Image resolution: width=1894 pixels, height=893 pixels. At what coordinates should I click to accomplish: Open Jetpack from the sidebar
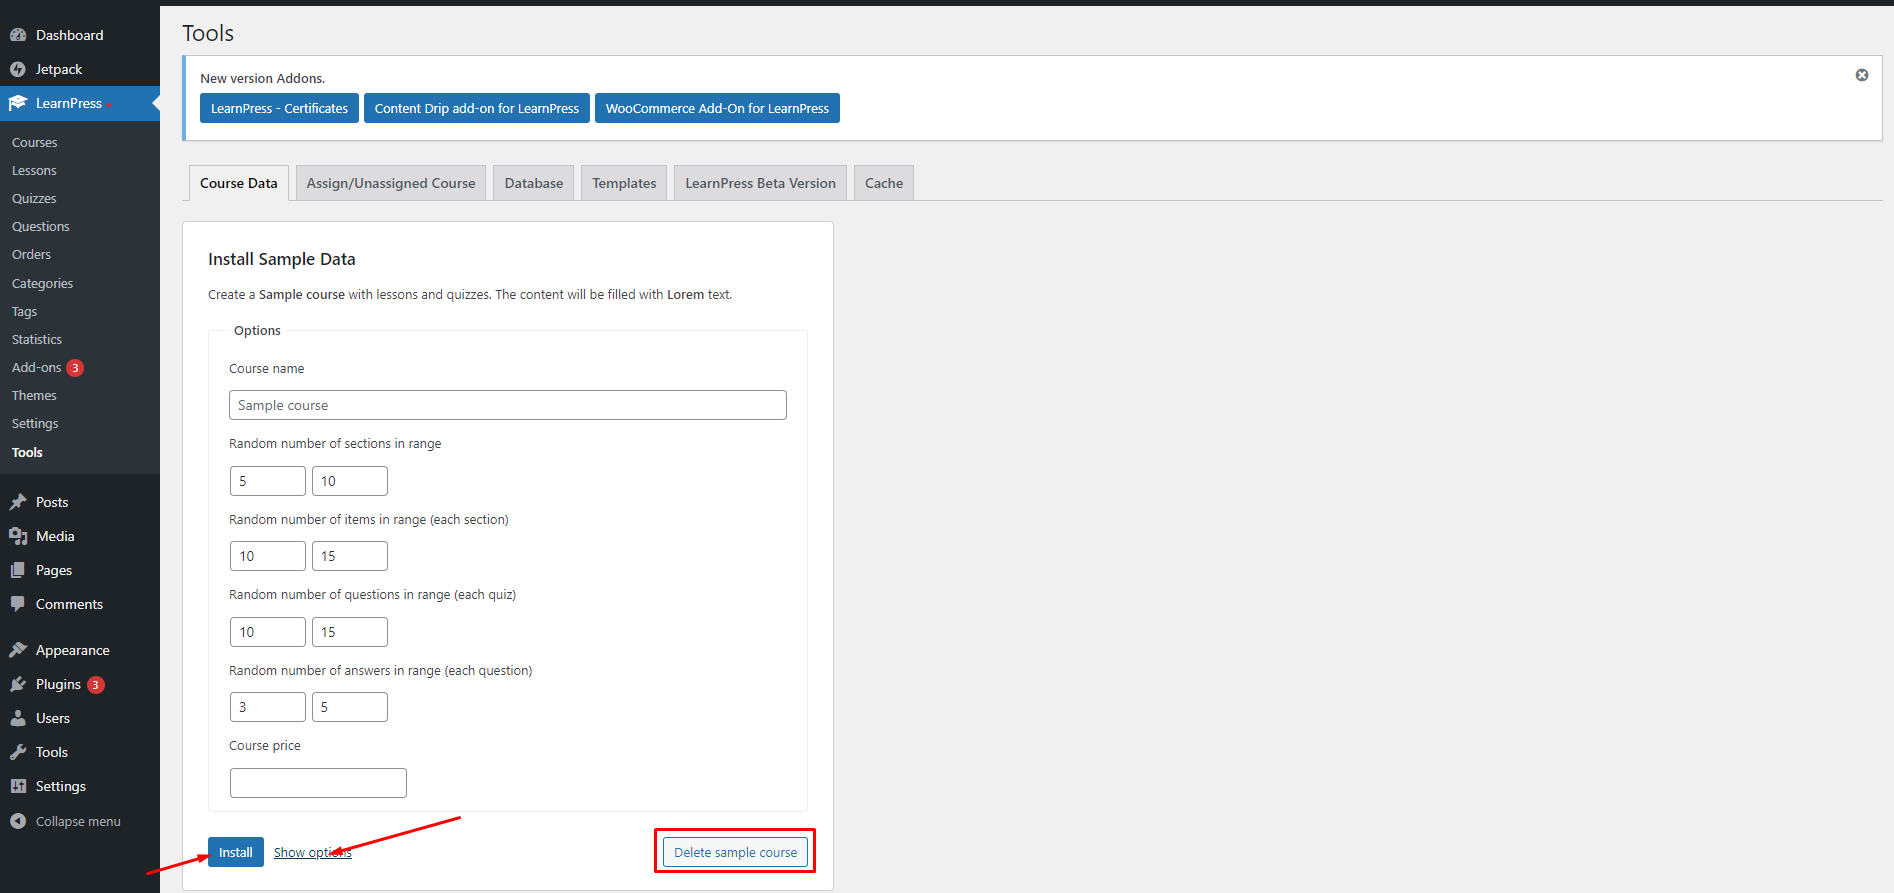tap(59, 69)
